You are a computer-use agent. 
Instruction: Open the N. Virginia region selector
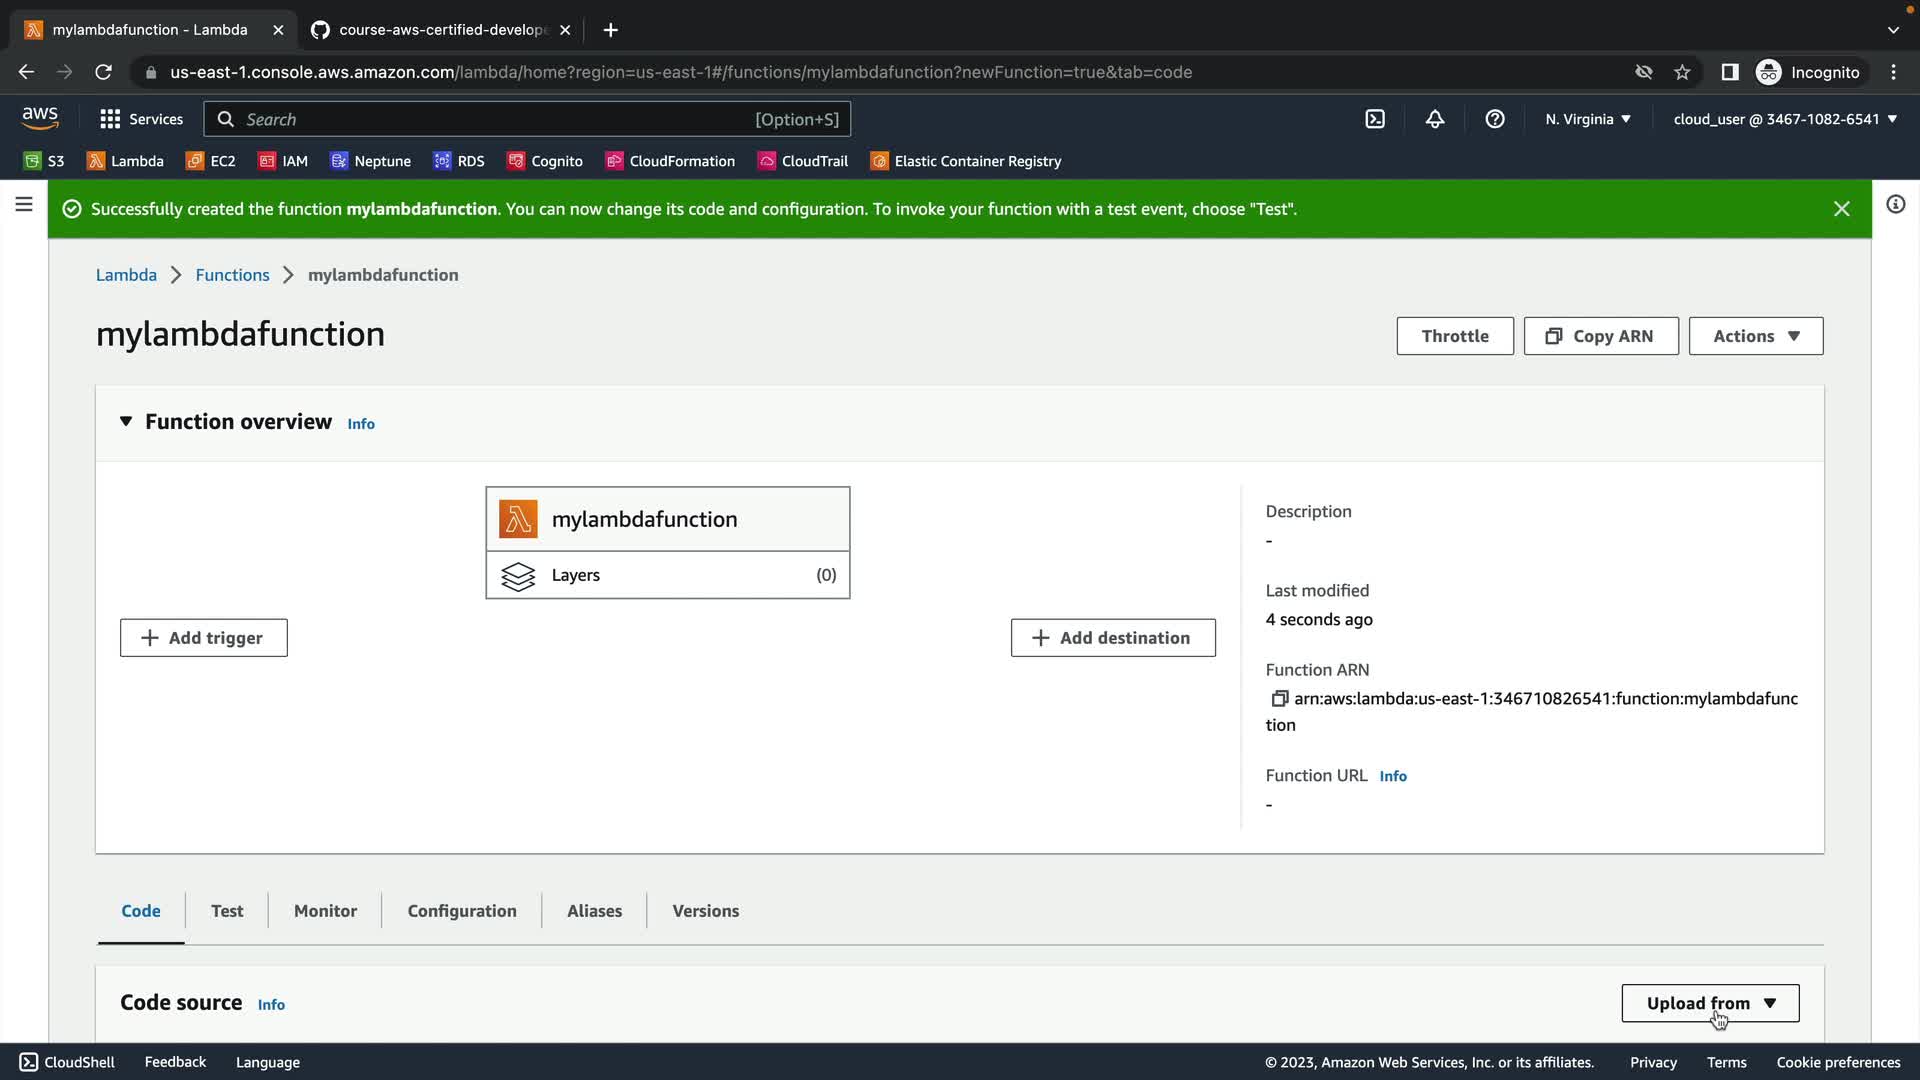click(1587, 119)
